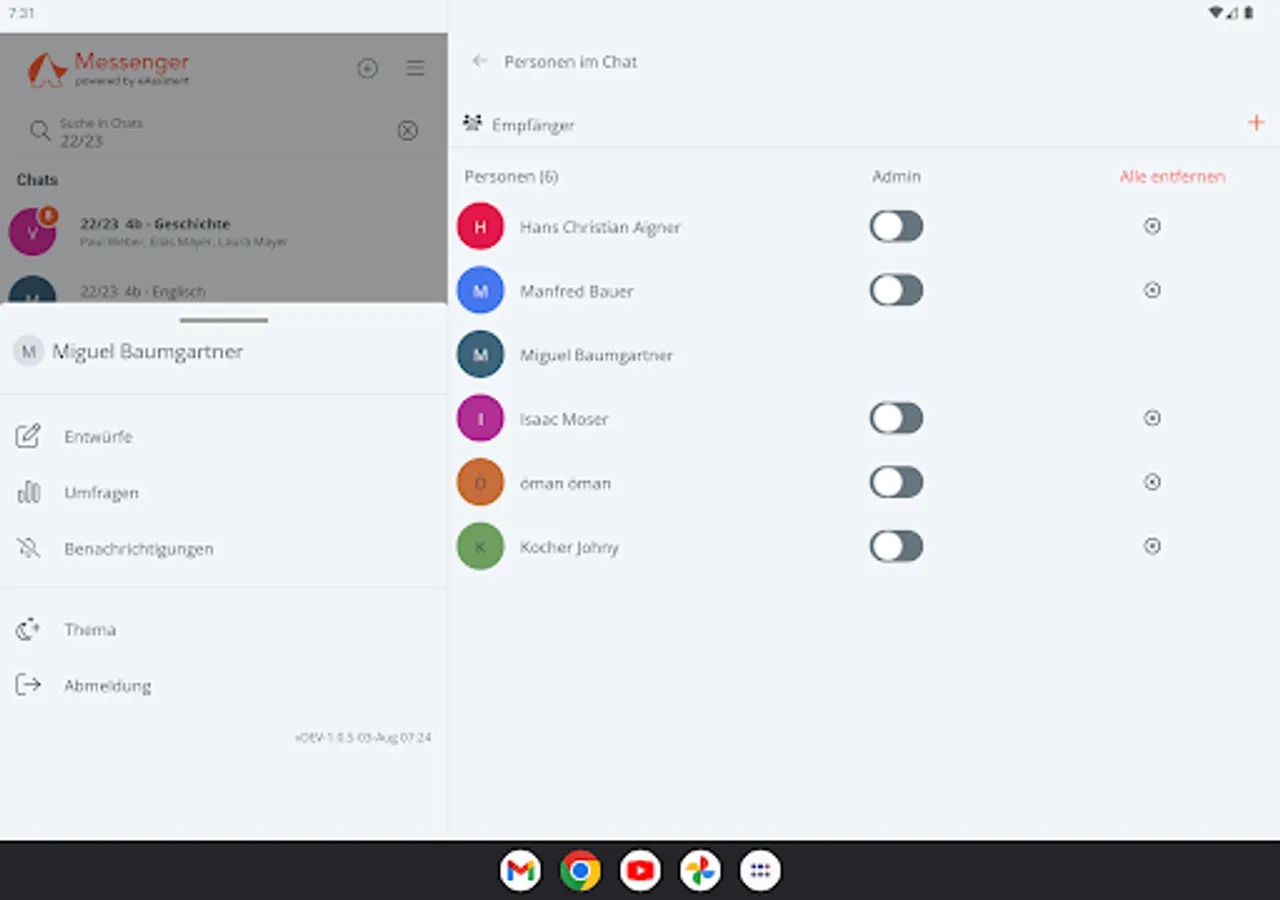The width and height of the screenshot is (1280, 900).
Task: Open chat 22/23 4b - Englisch
Action: tap(224, 289)
